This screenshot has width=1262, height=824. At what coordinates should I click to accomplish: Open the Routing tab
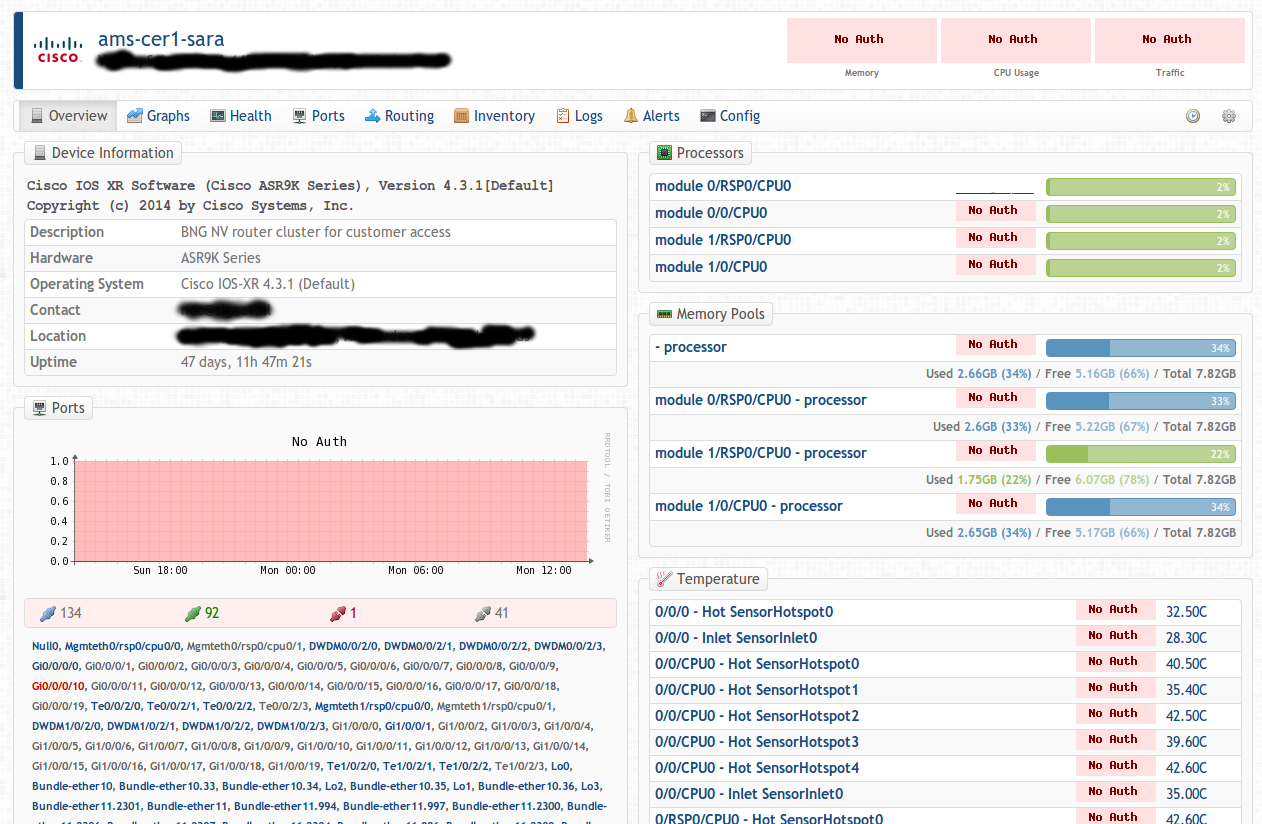tap(399, 116)
